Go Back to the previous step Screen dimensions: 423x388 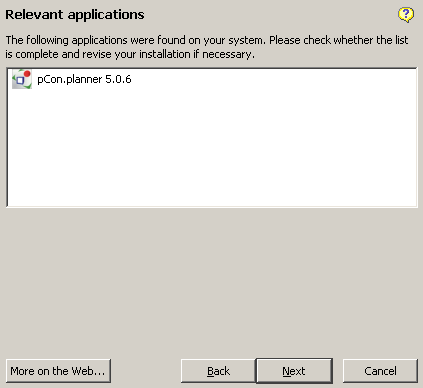tap(218, 371)
